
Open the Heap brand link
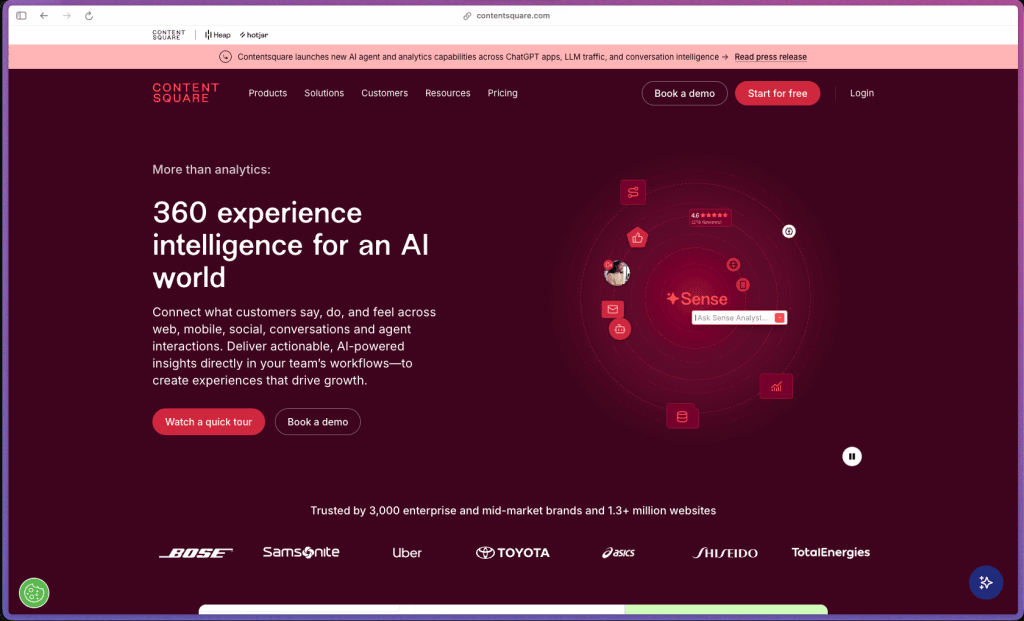coord(217,35)
